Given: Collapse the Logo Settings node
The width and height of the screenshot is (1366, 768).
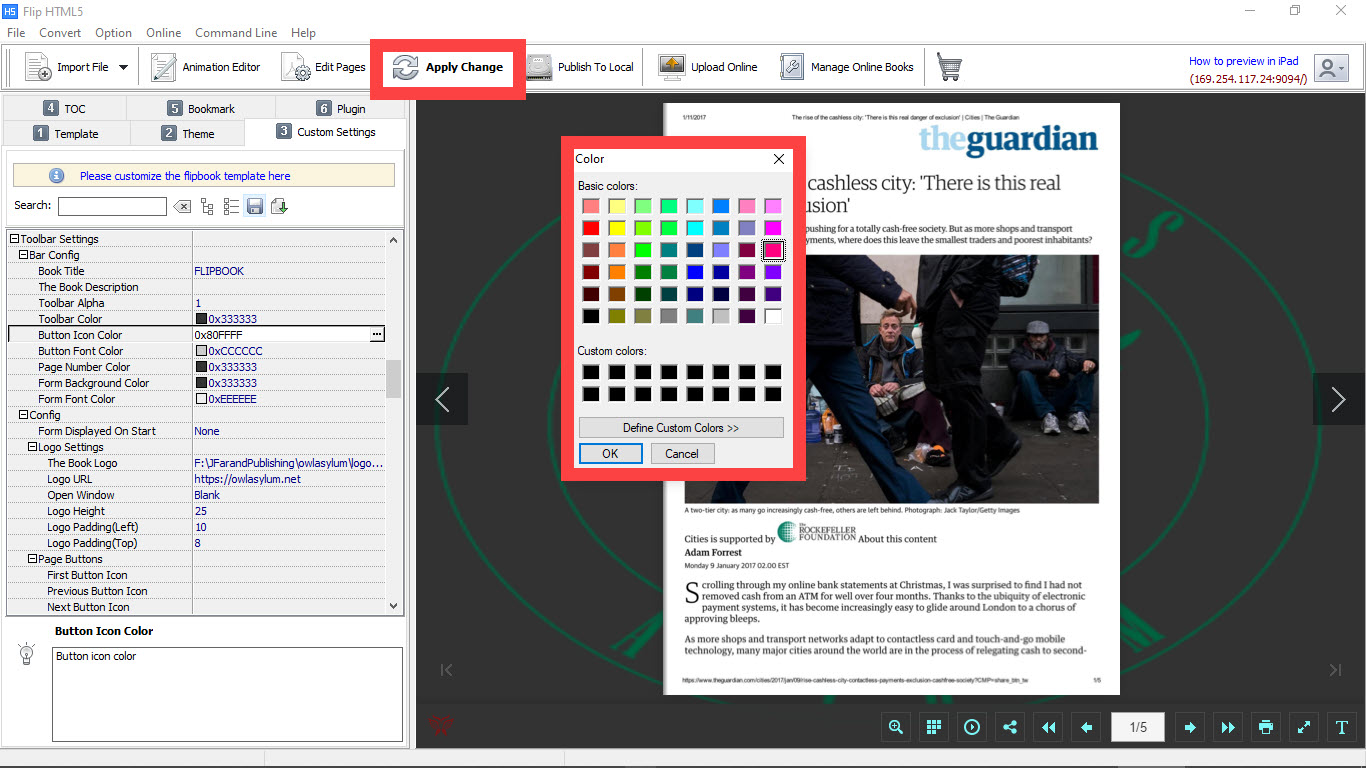Looking at the screenshot, I should tap(32, 447).
